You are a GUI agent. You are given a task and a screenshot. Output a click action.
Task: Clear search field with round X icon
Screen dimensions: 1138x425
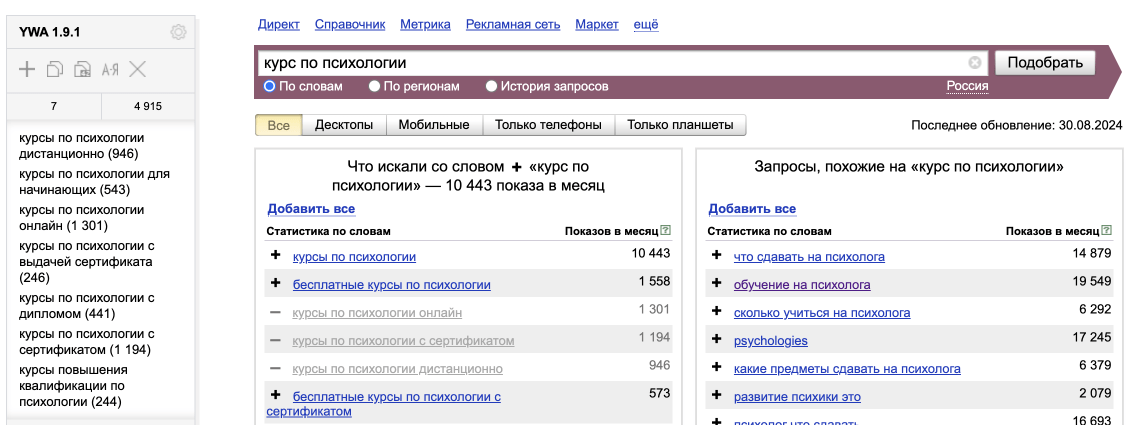point(975,63)
